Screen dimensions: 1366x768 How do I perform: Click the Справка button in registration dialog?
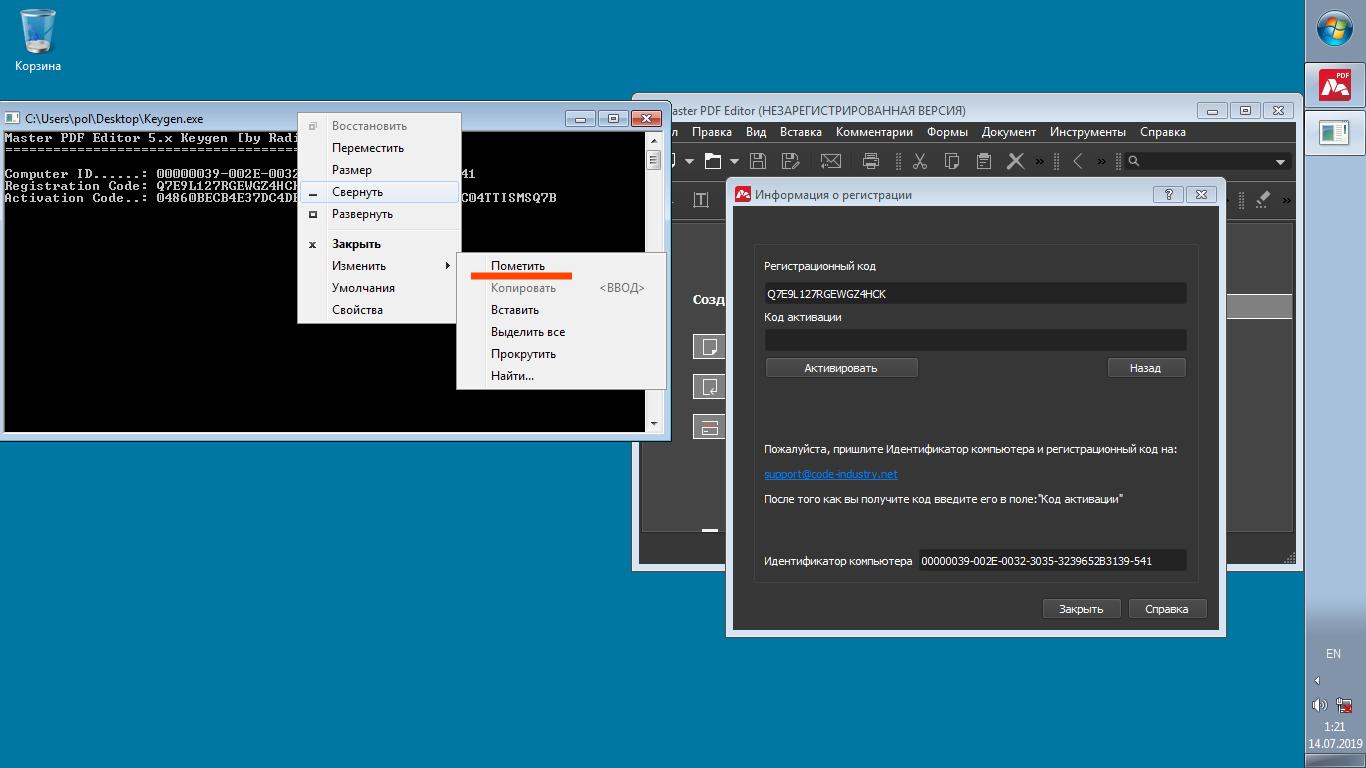coord(1167,609)
